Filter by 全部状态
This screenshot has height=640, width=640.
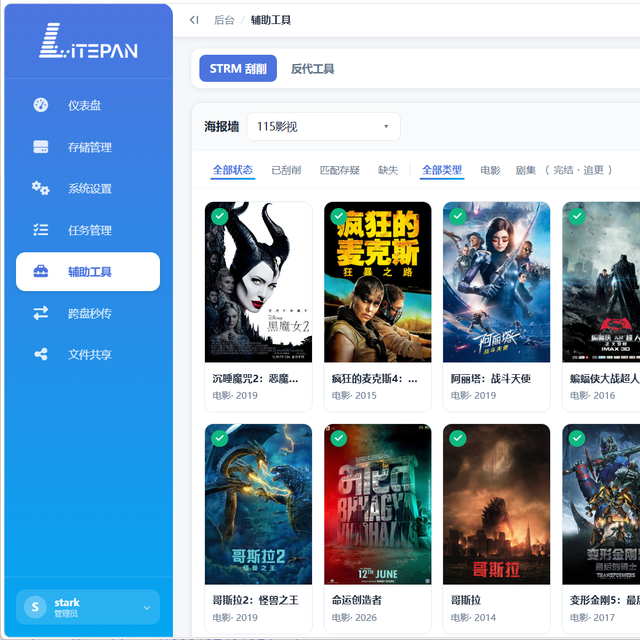233,170
